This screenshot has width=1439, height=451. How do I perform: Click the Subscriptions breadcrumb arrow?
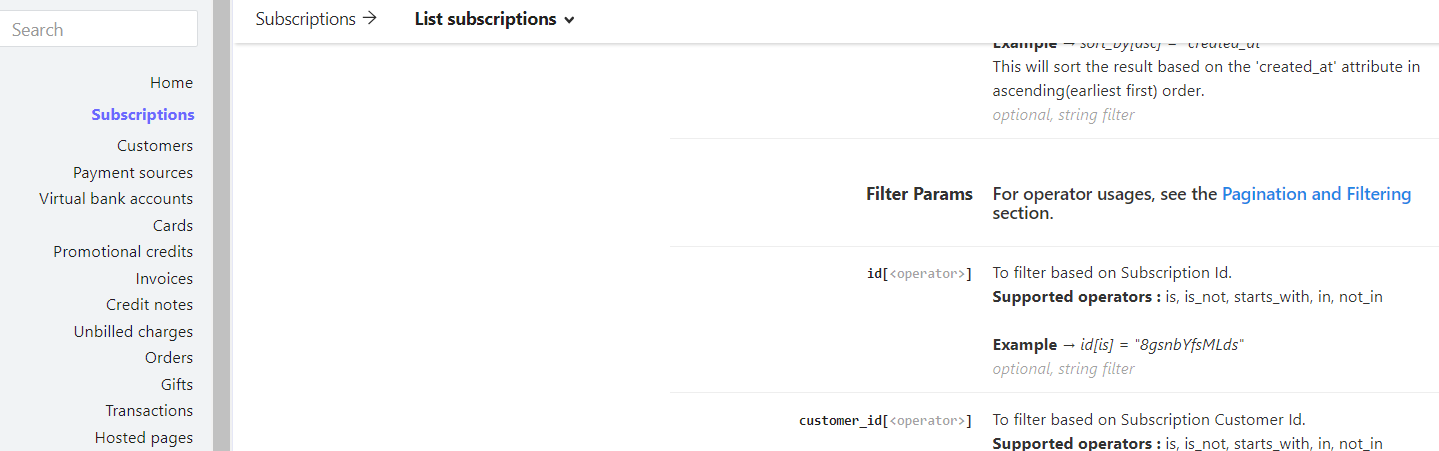(x=370, y=19)
